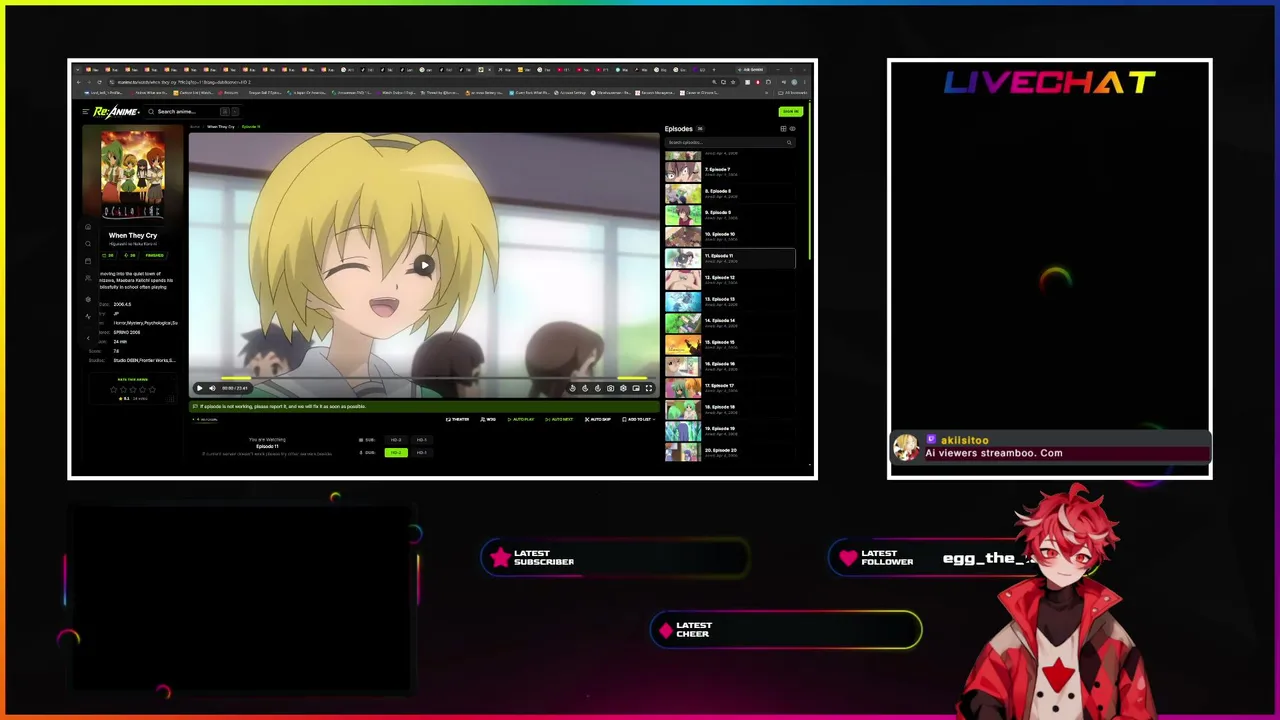Image resolution: width=1280 pixels, height=720 pixels.
Task: Rate the anime using the star rating row
Action: 133,390
